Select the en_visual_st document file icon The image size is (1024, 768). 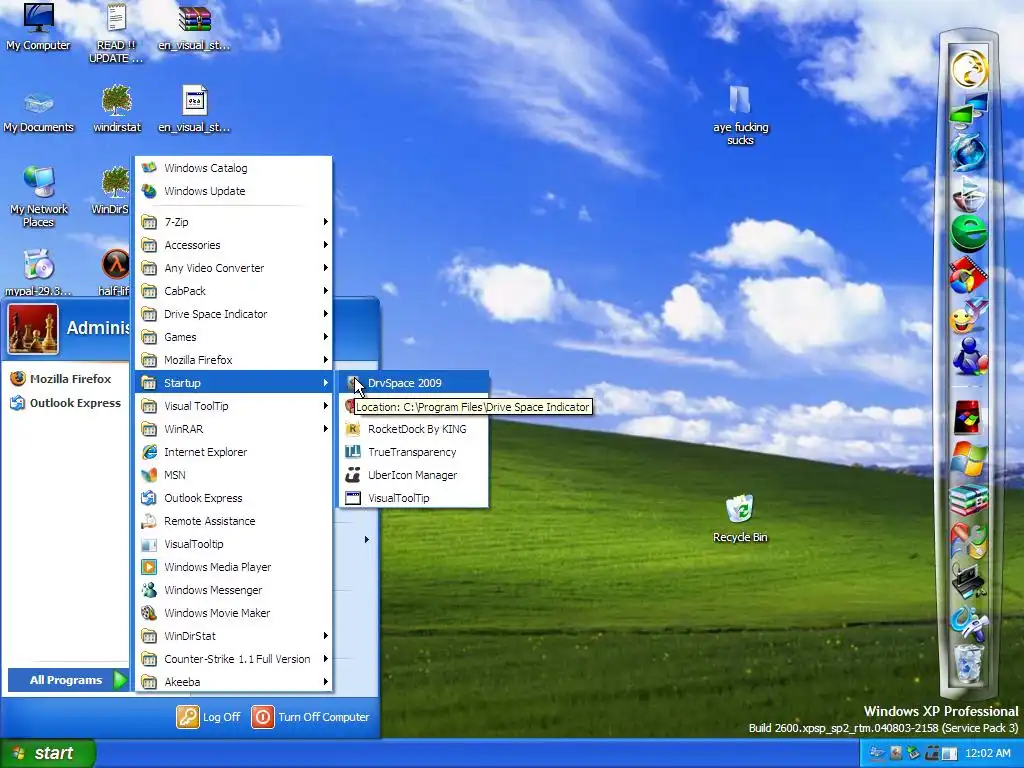pos(194,108)
